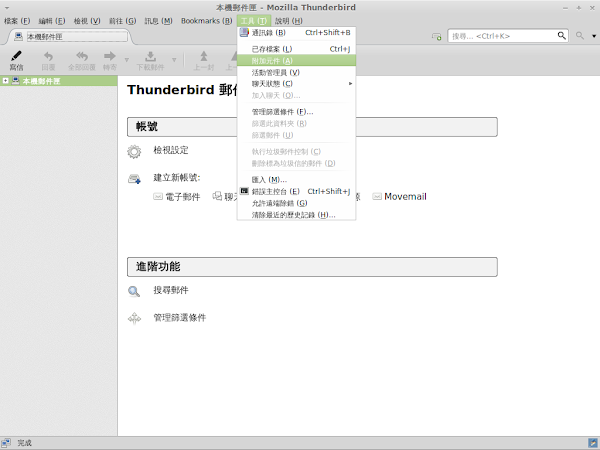Open the 前往 (G) menu
Viewport: 600px width, 450px height.
[122, 21]
